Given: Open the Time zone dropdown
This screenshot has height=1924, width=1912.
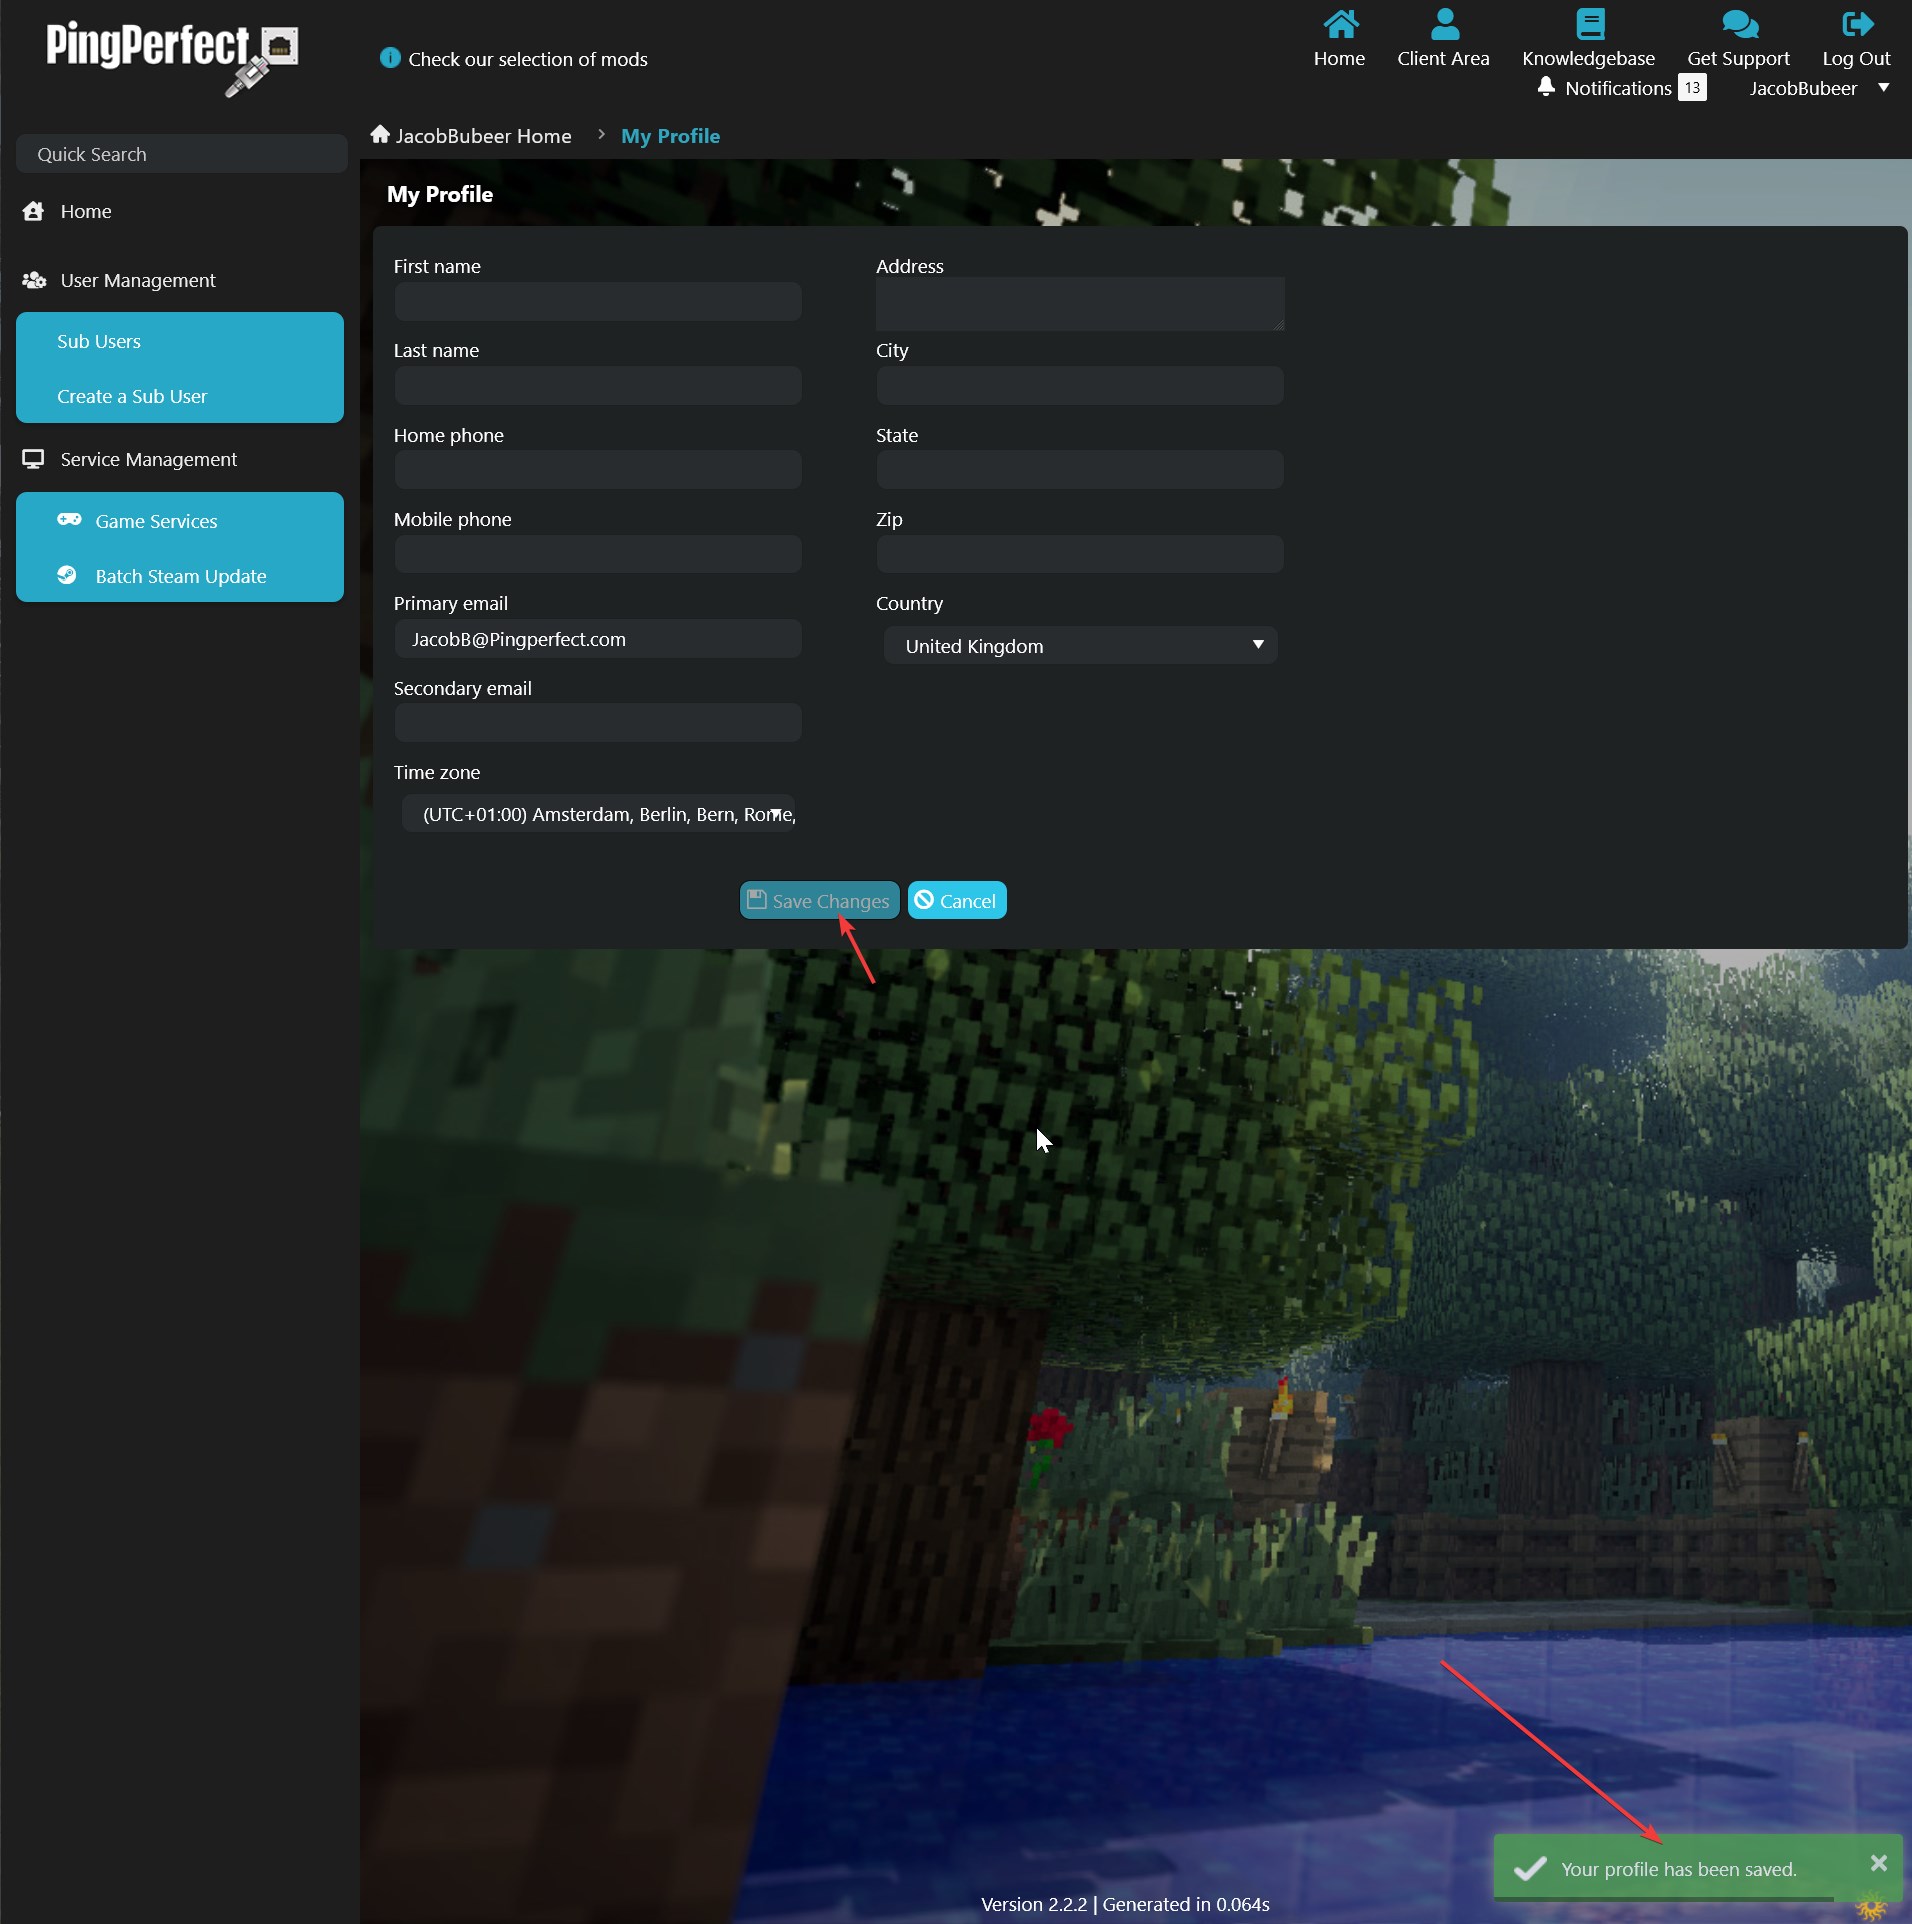Looking at the screenshot, I should click(598, 814).
